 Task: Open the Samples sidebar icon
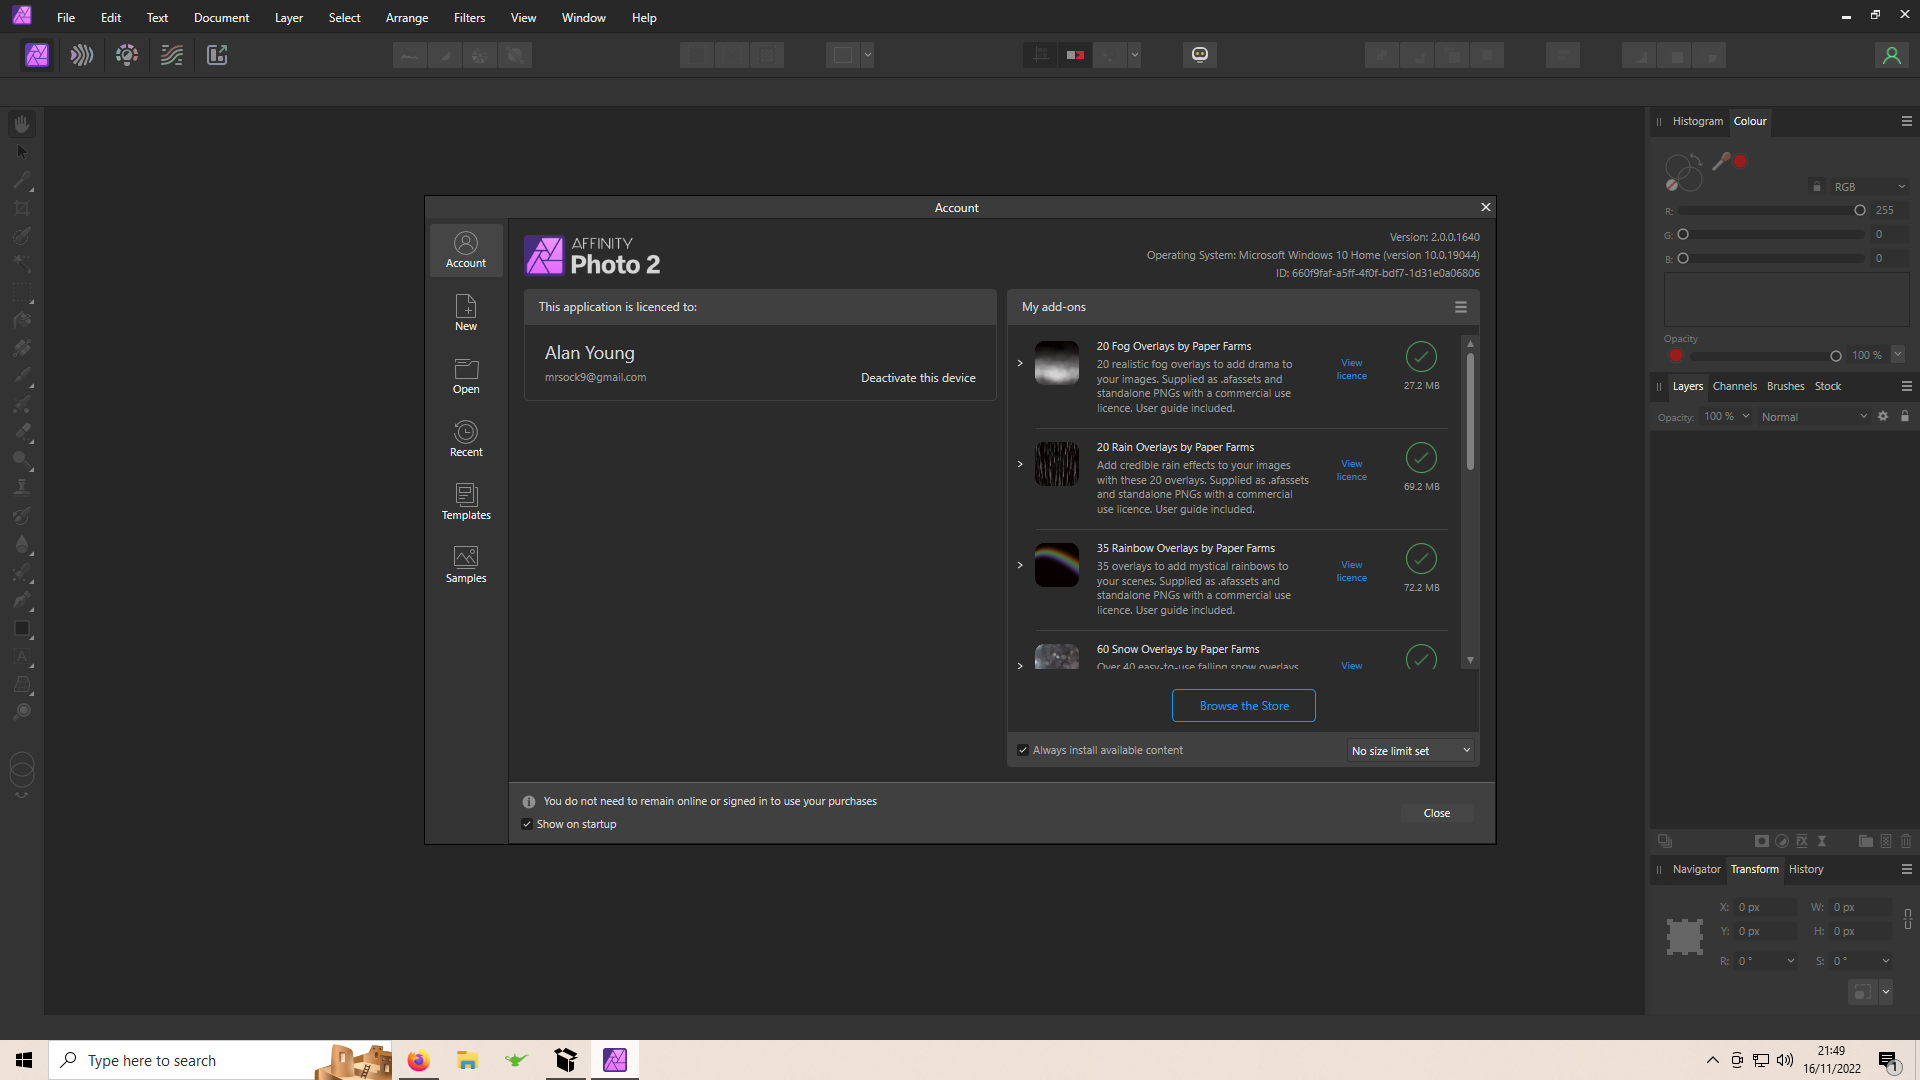(x=466, y=564)
